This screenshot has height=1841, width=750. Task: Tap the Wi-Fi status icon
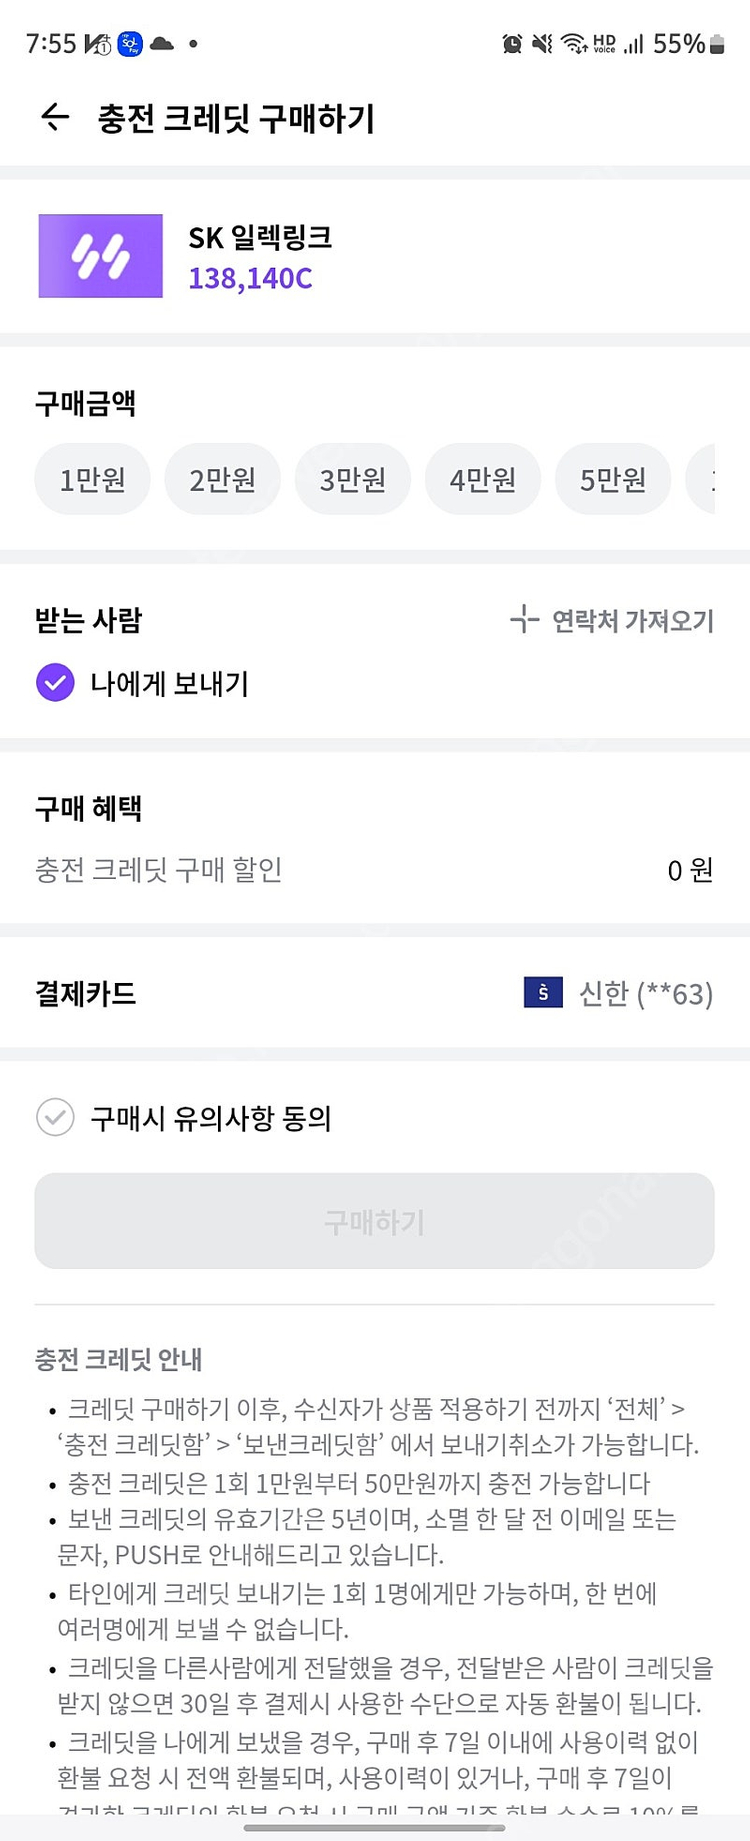573,44
